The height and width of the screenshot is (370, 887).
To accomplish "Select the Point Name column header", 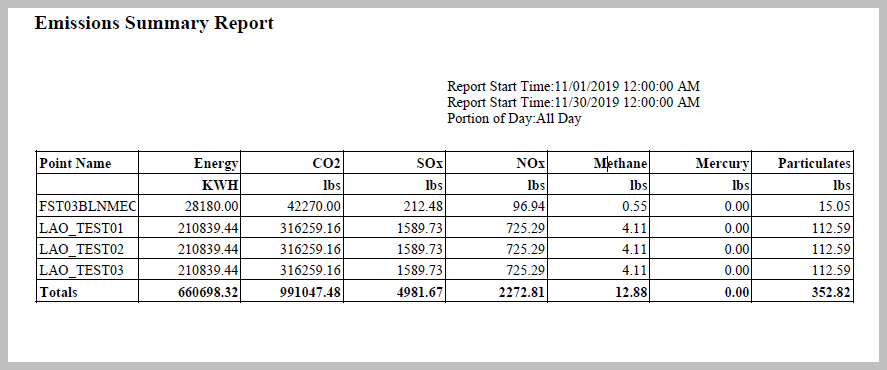I will tap(75, 164).
